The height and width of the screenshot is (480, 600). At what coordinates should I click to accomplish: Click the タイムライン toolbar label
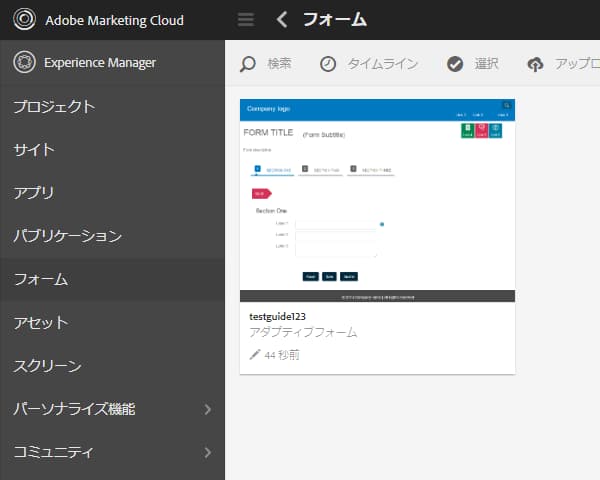tap(382, 64)
